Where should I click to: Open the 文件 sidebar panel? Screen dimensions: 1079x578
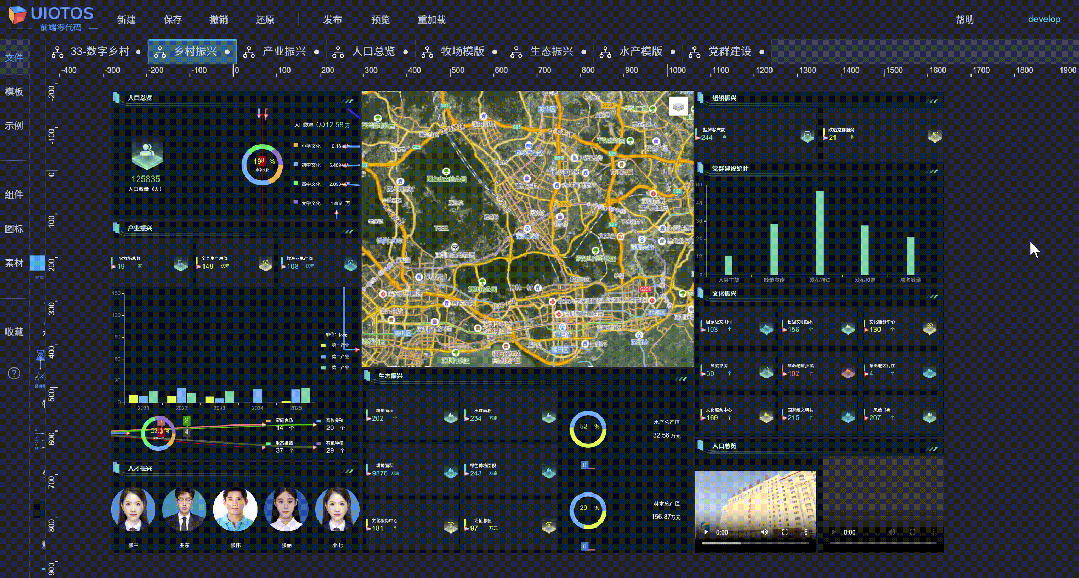[x=14, y=58]
